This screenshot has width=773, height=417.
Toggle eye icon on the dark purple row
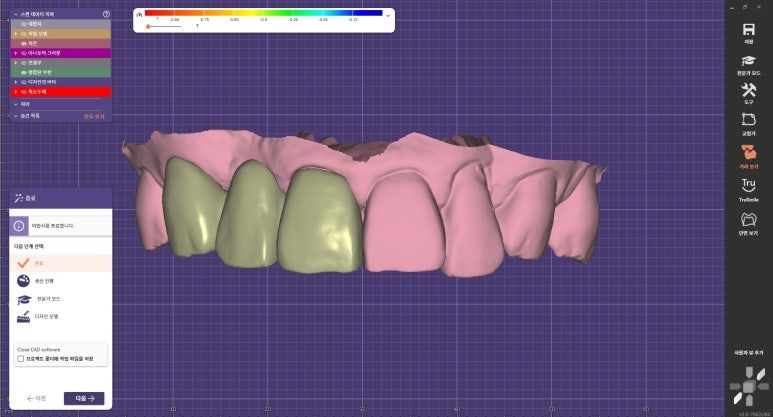point(24,82)
